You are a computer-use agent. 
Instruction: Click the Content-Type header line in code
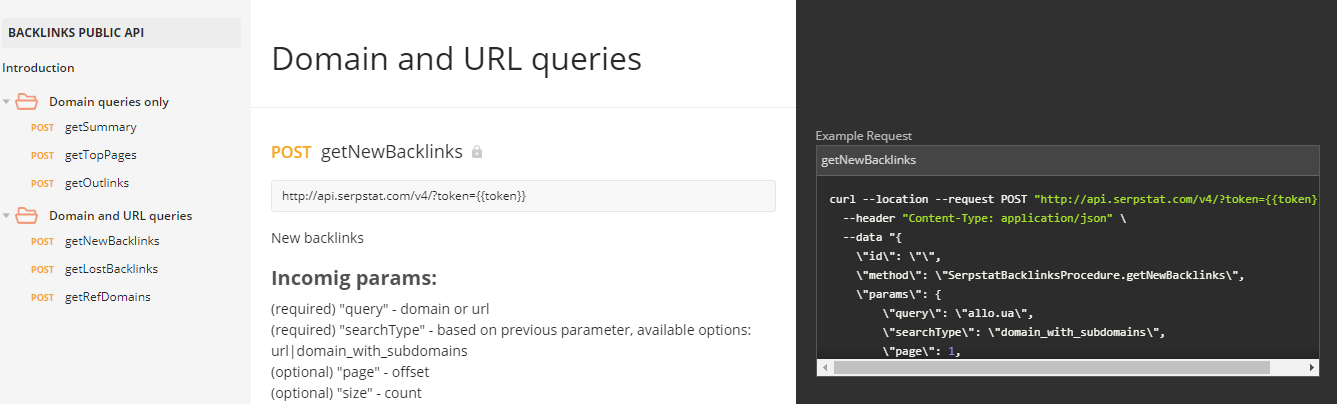(x=986, y=218)
